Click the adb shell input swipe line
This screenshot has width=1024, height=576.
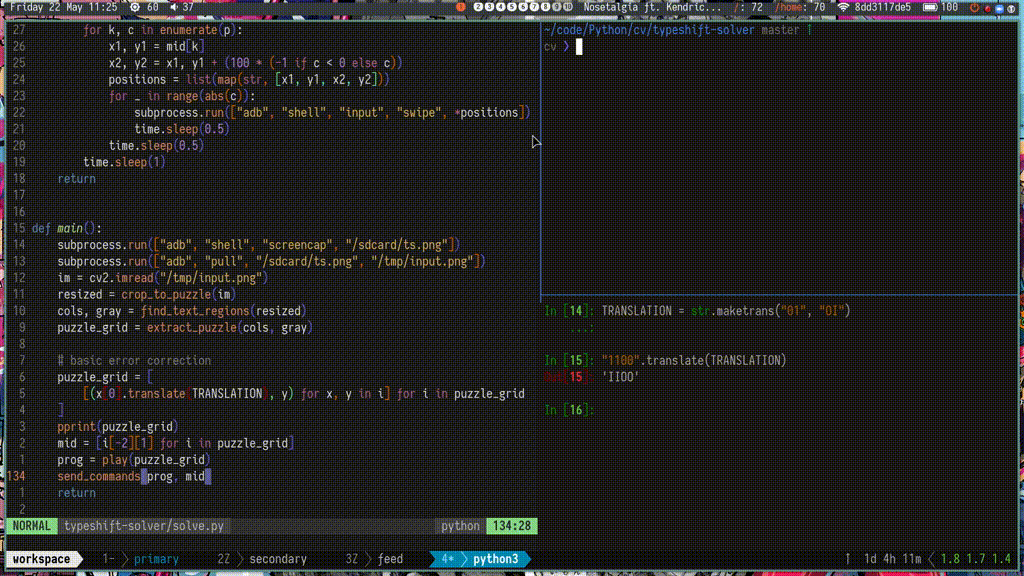(332, 112)
